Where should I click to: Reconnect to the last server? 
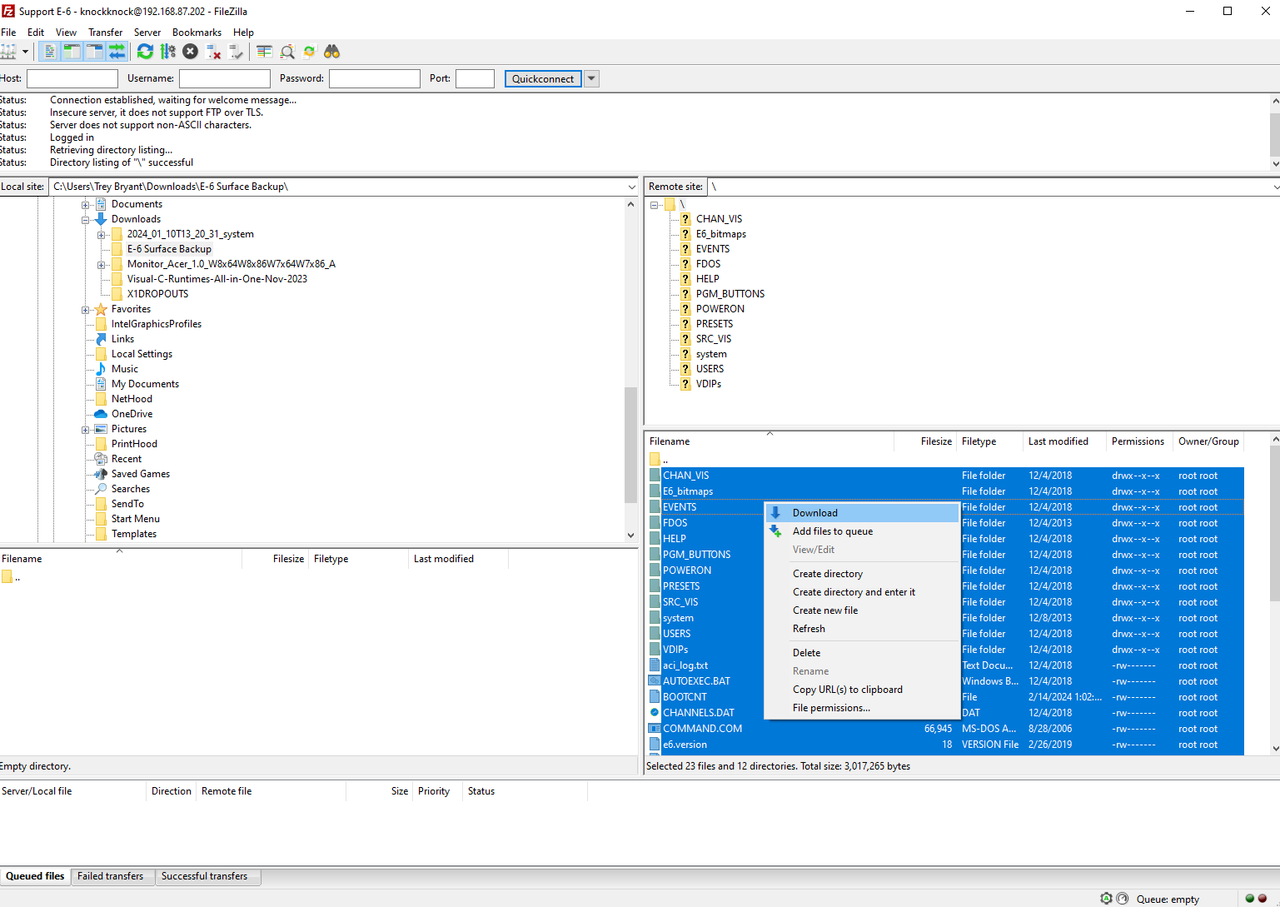(236, 51)
